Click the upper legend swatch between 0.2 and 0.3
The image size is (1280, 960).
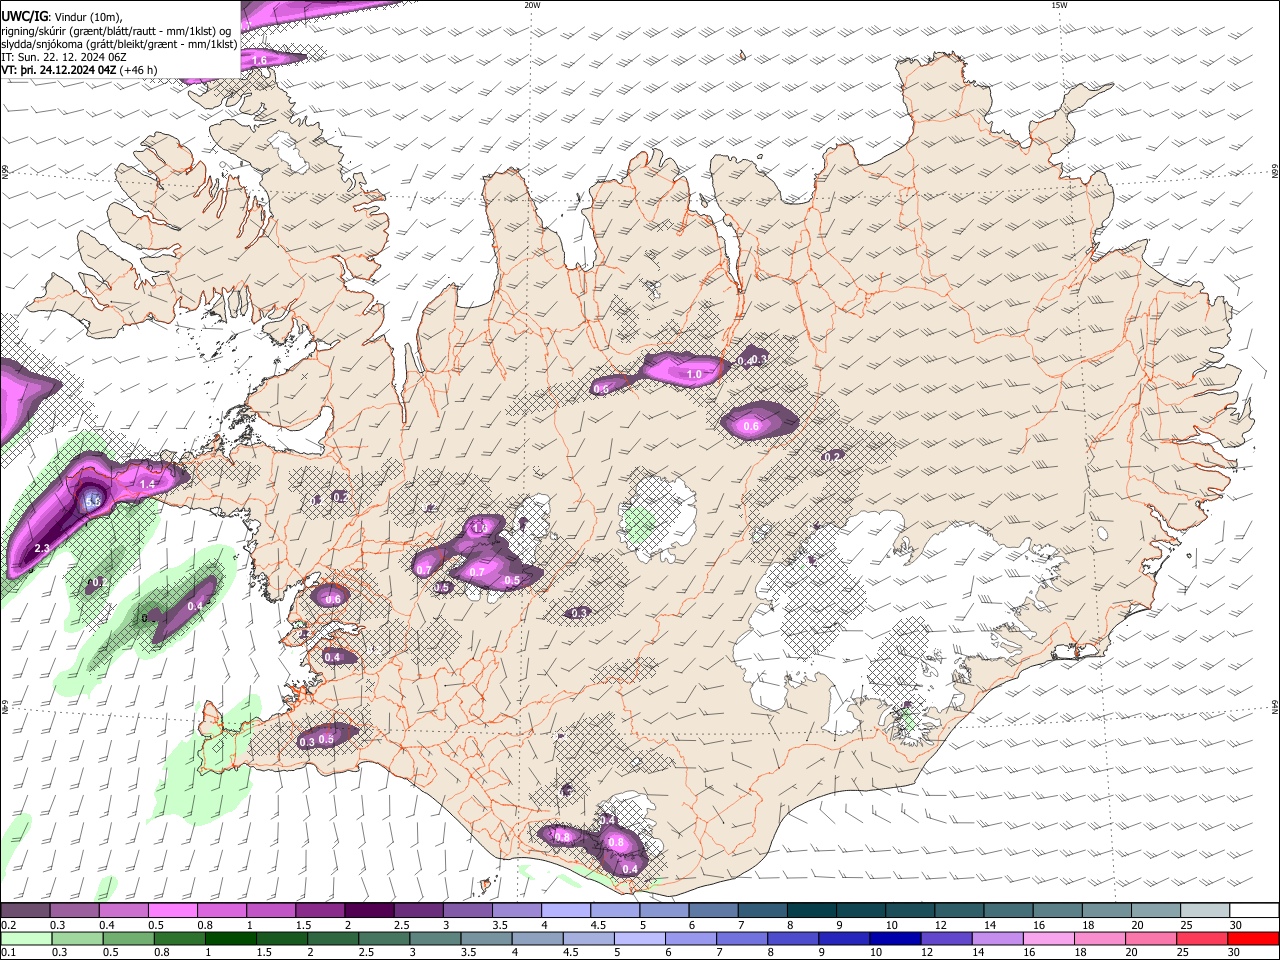tap(25, 911)
